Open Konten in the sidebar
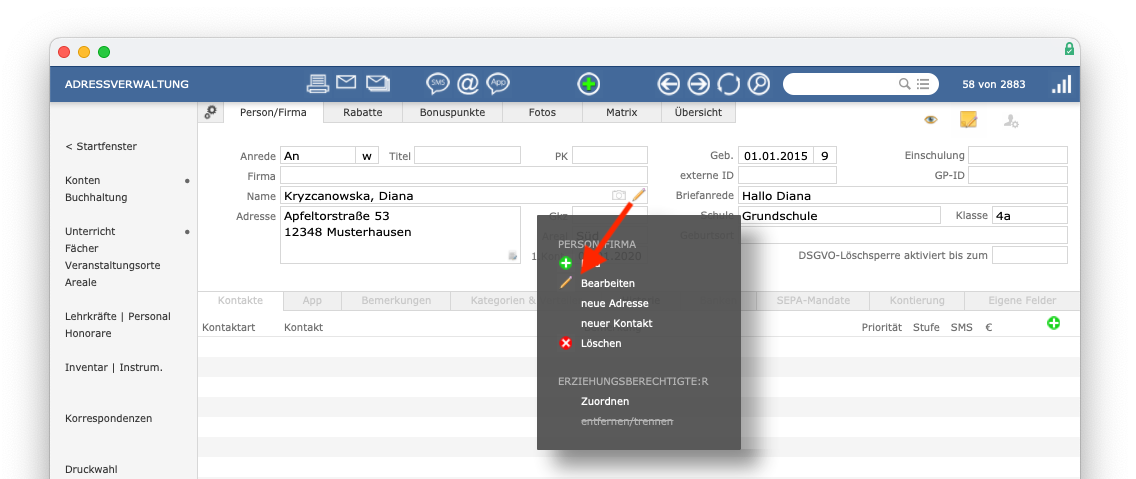The height and width of the screenshot is (479, 1136). [83, 180]
